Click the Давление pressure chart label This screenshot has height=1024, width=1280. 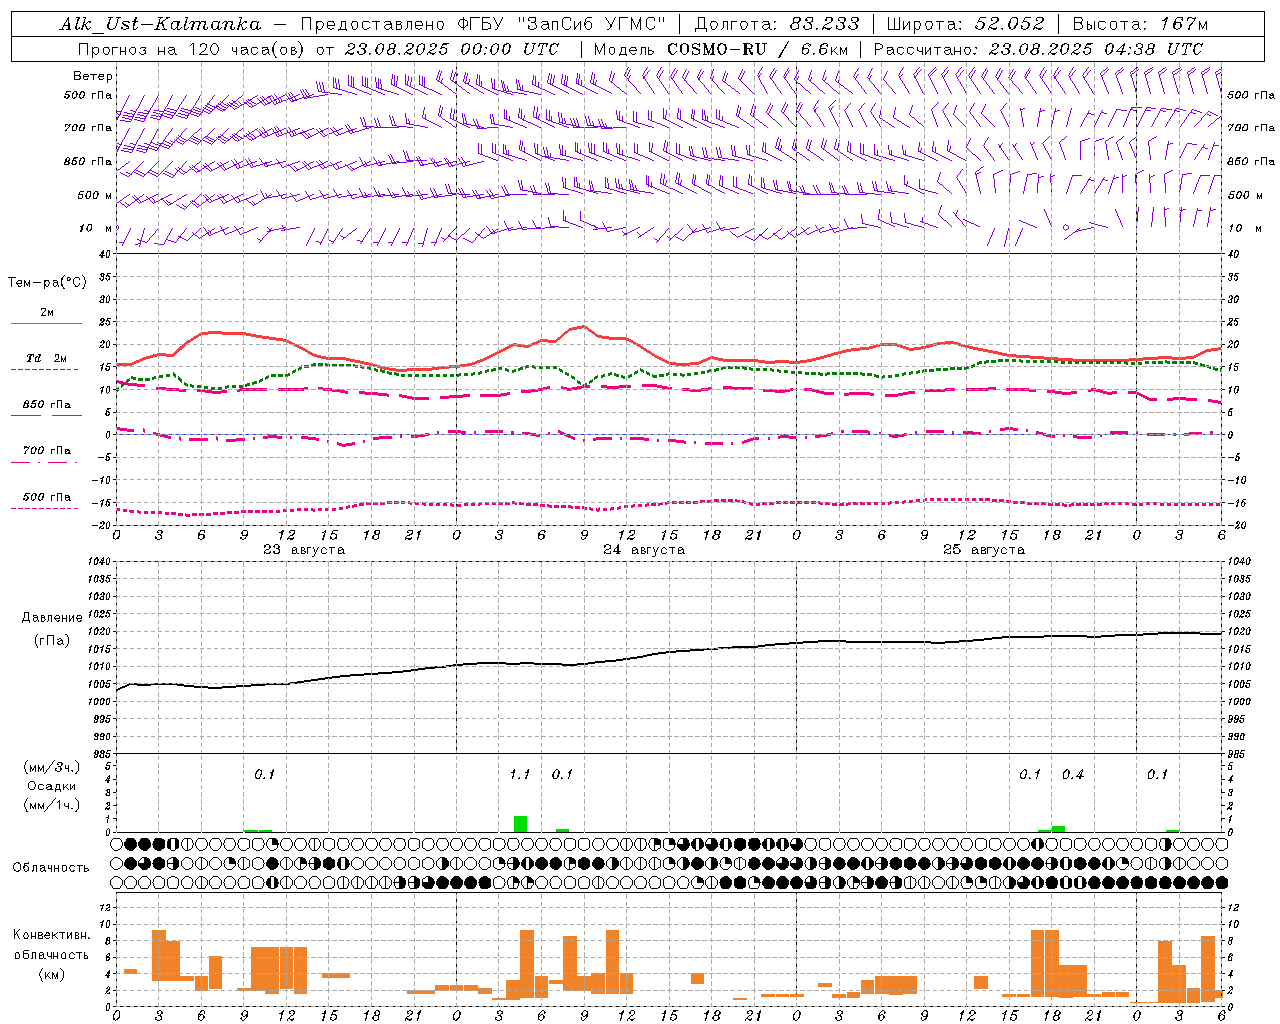tap(52, 618)
